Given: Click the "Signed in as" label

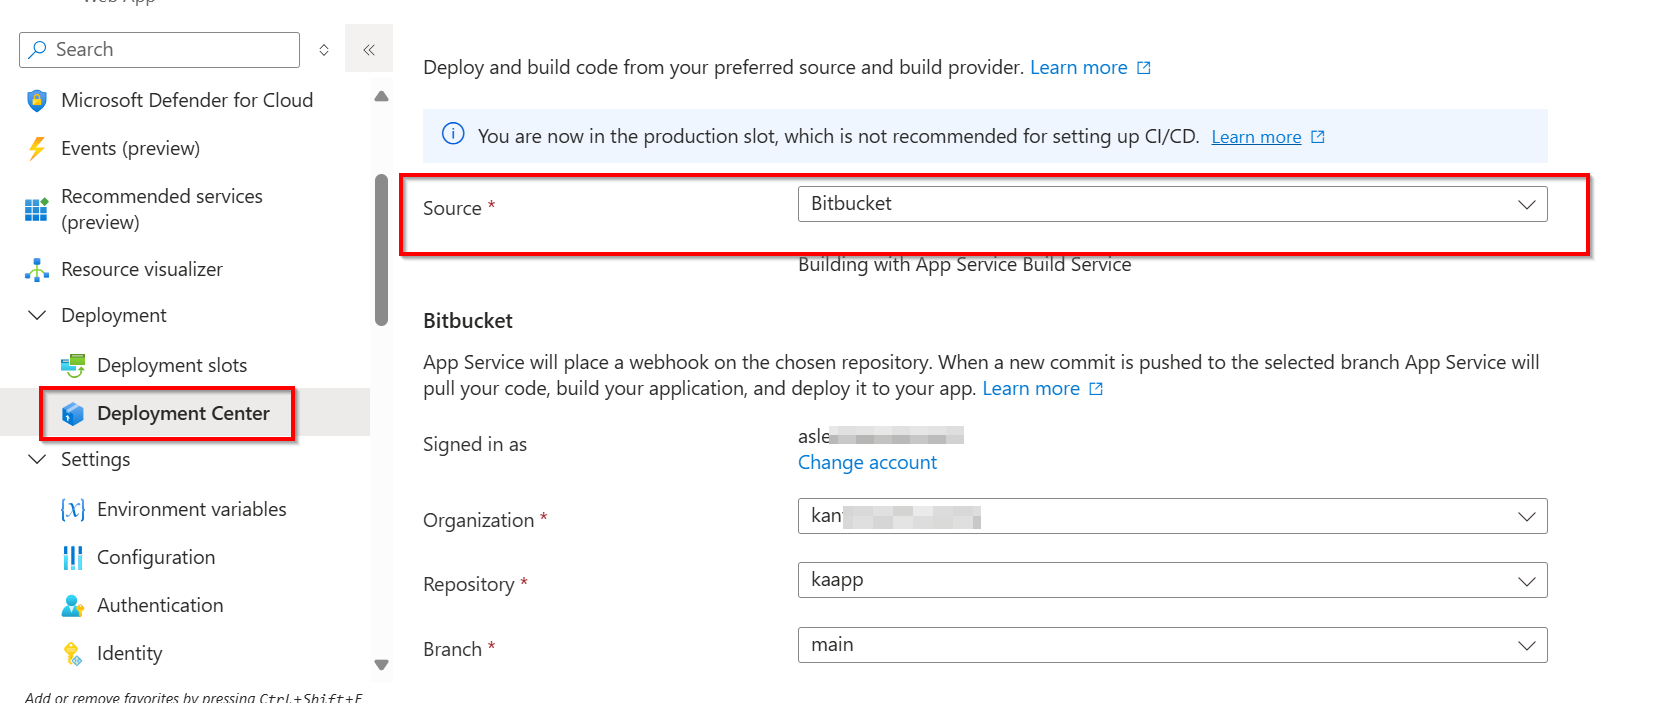Looking at the screenshot, I should [x=475, y=445].
